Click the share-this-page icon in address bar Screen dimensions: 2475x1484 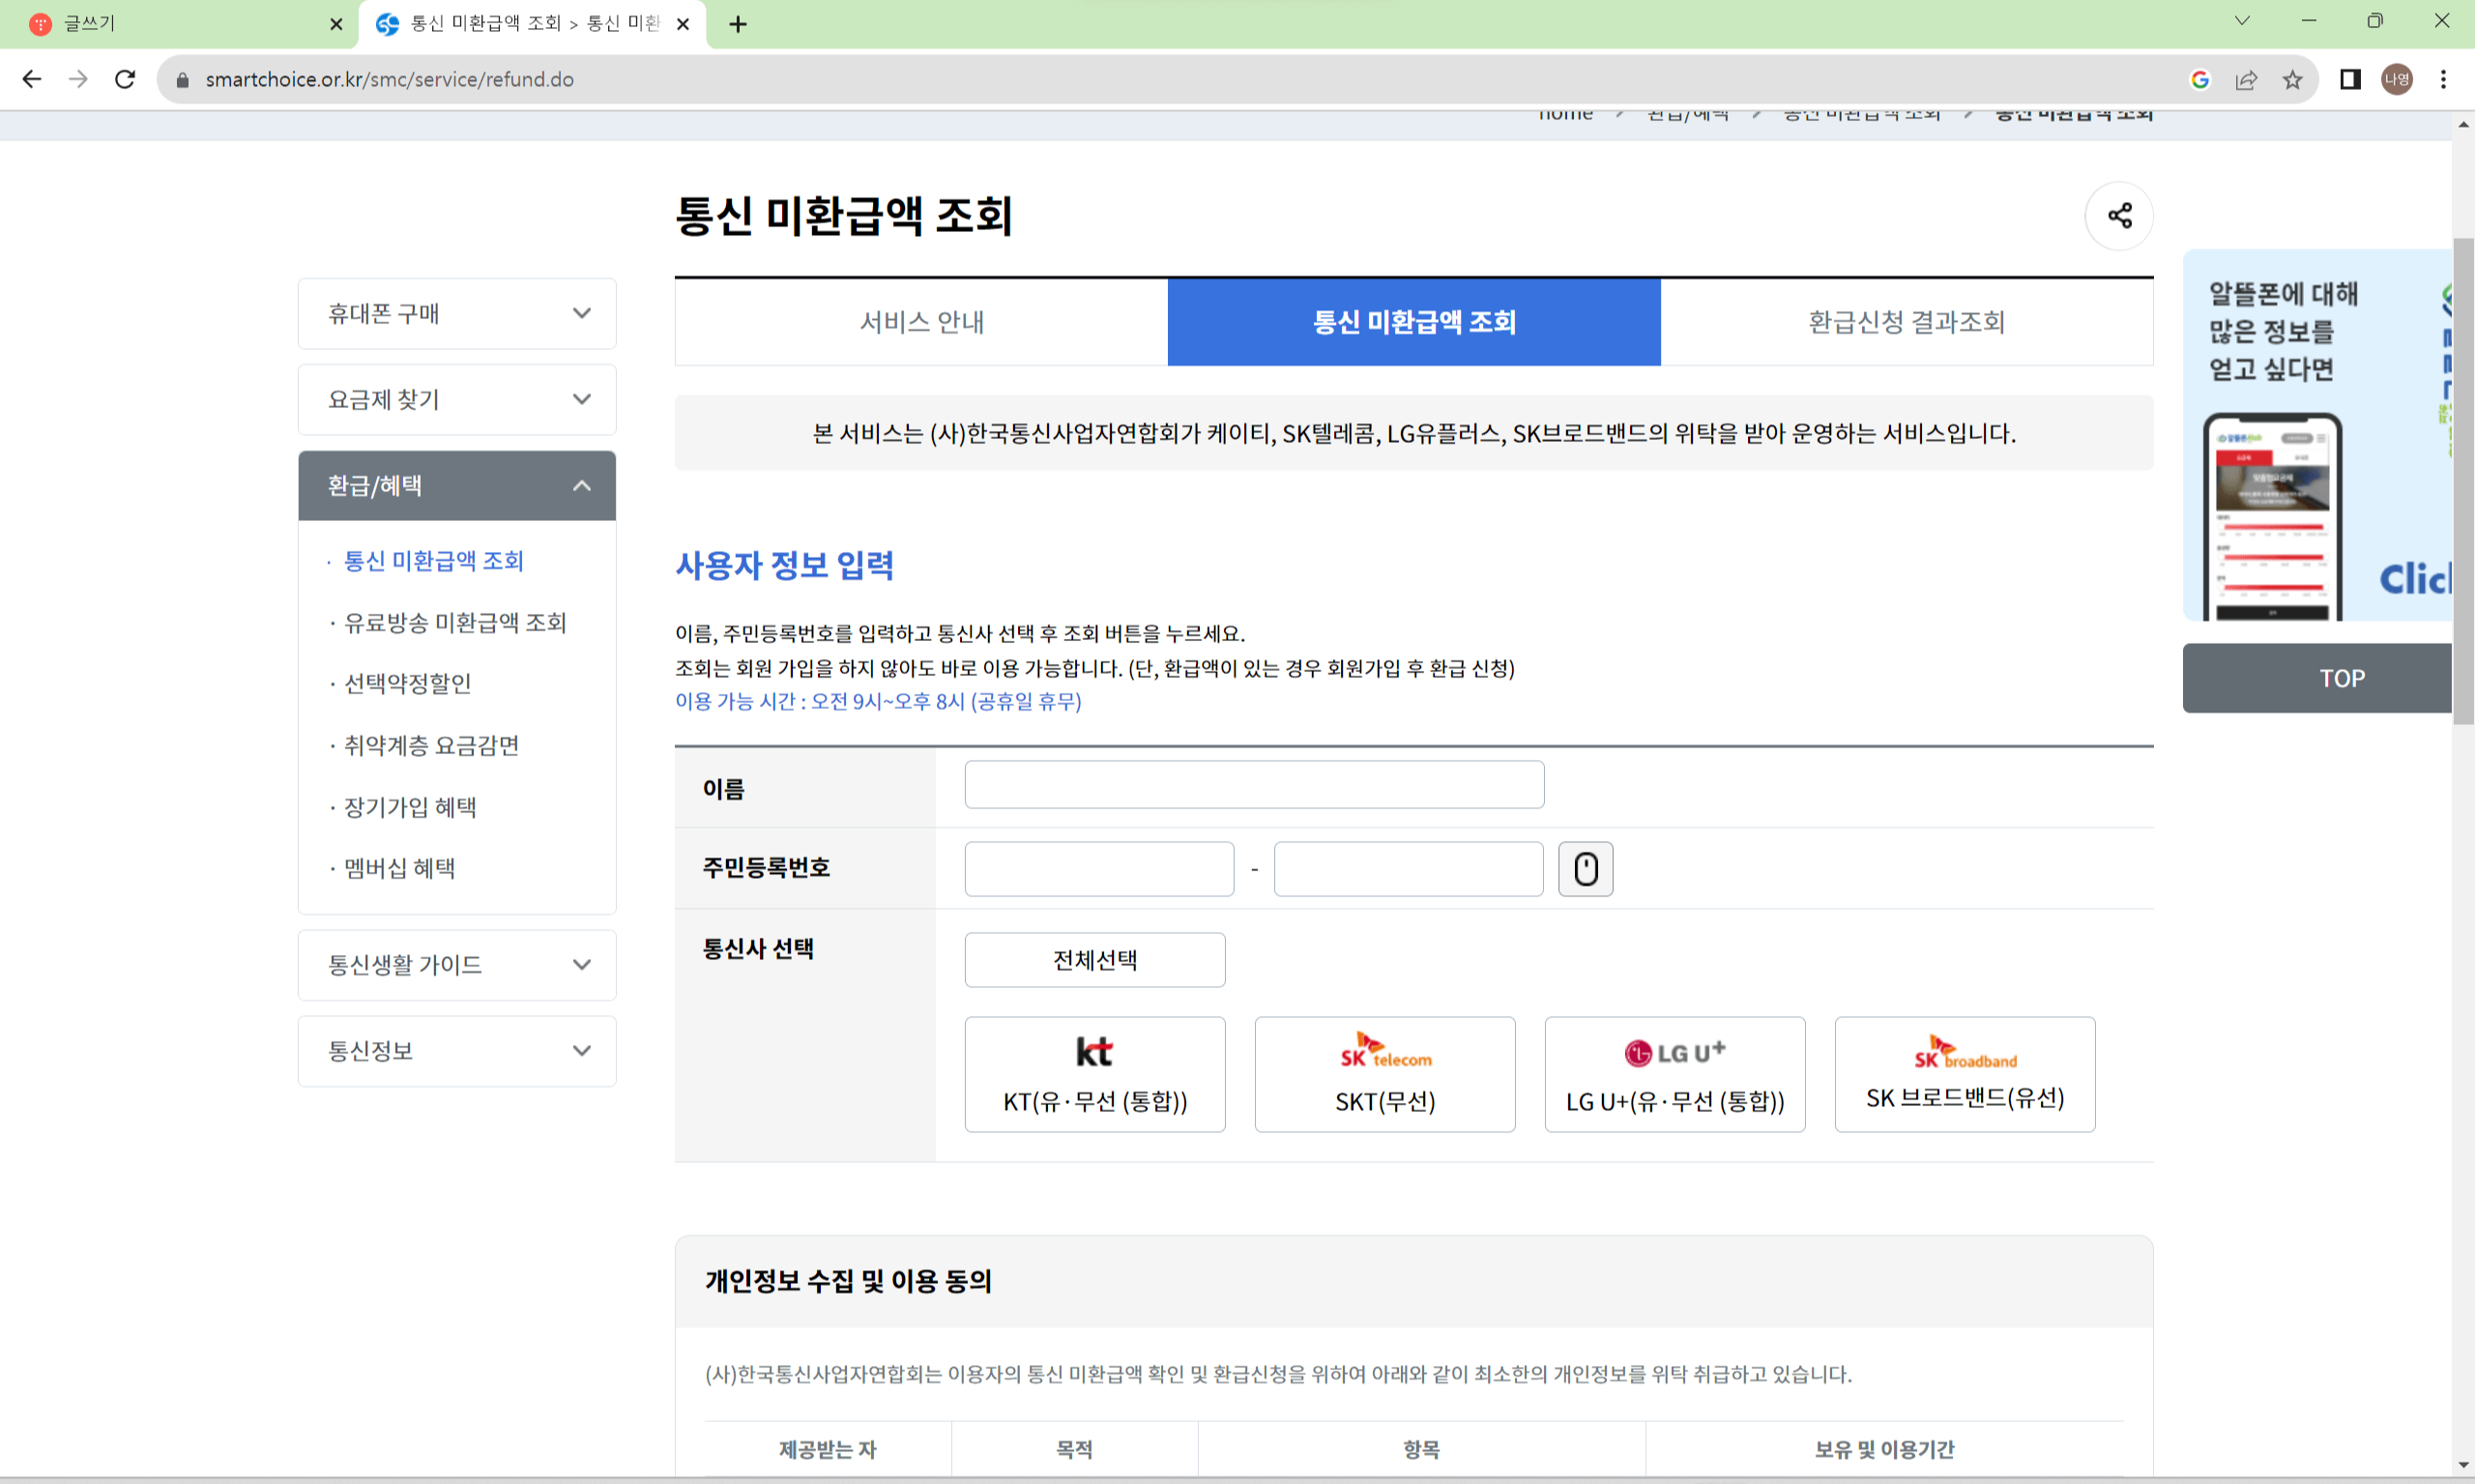pyautogui.click(x=2245, y=79)
